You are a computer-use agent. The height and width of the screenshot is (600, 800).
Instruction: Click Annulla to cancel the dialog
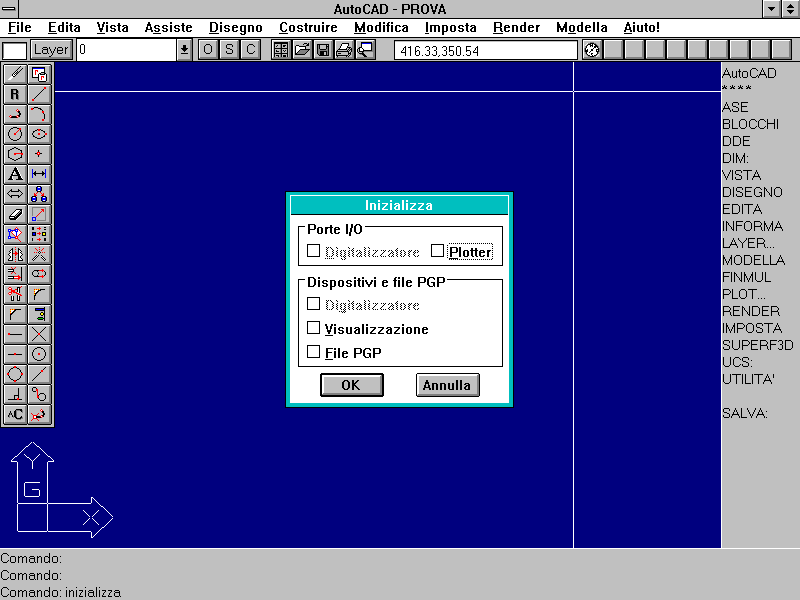pyautogui.click(x=447, y=385)
